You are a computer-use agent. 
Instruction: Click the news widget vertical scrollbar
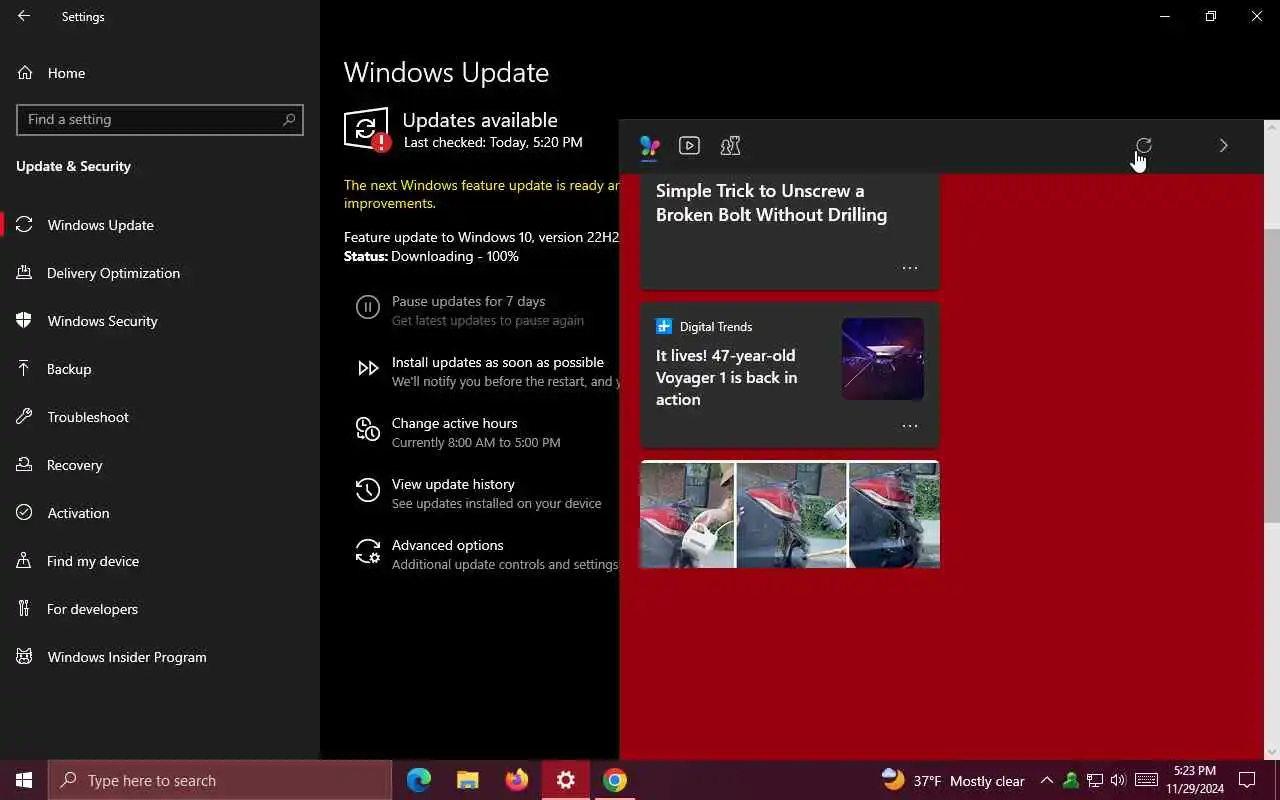click(1272, 375)
